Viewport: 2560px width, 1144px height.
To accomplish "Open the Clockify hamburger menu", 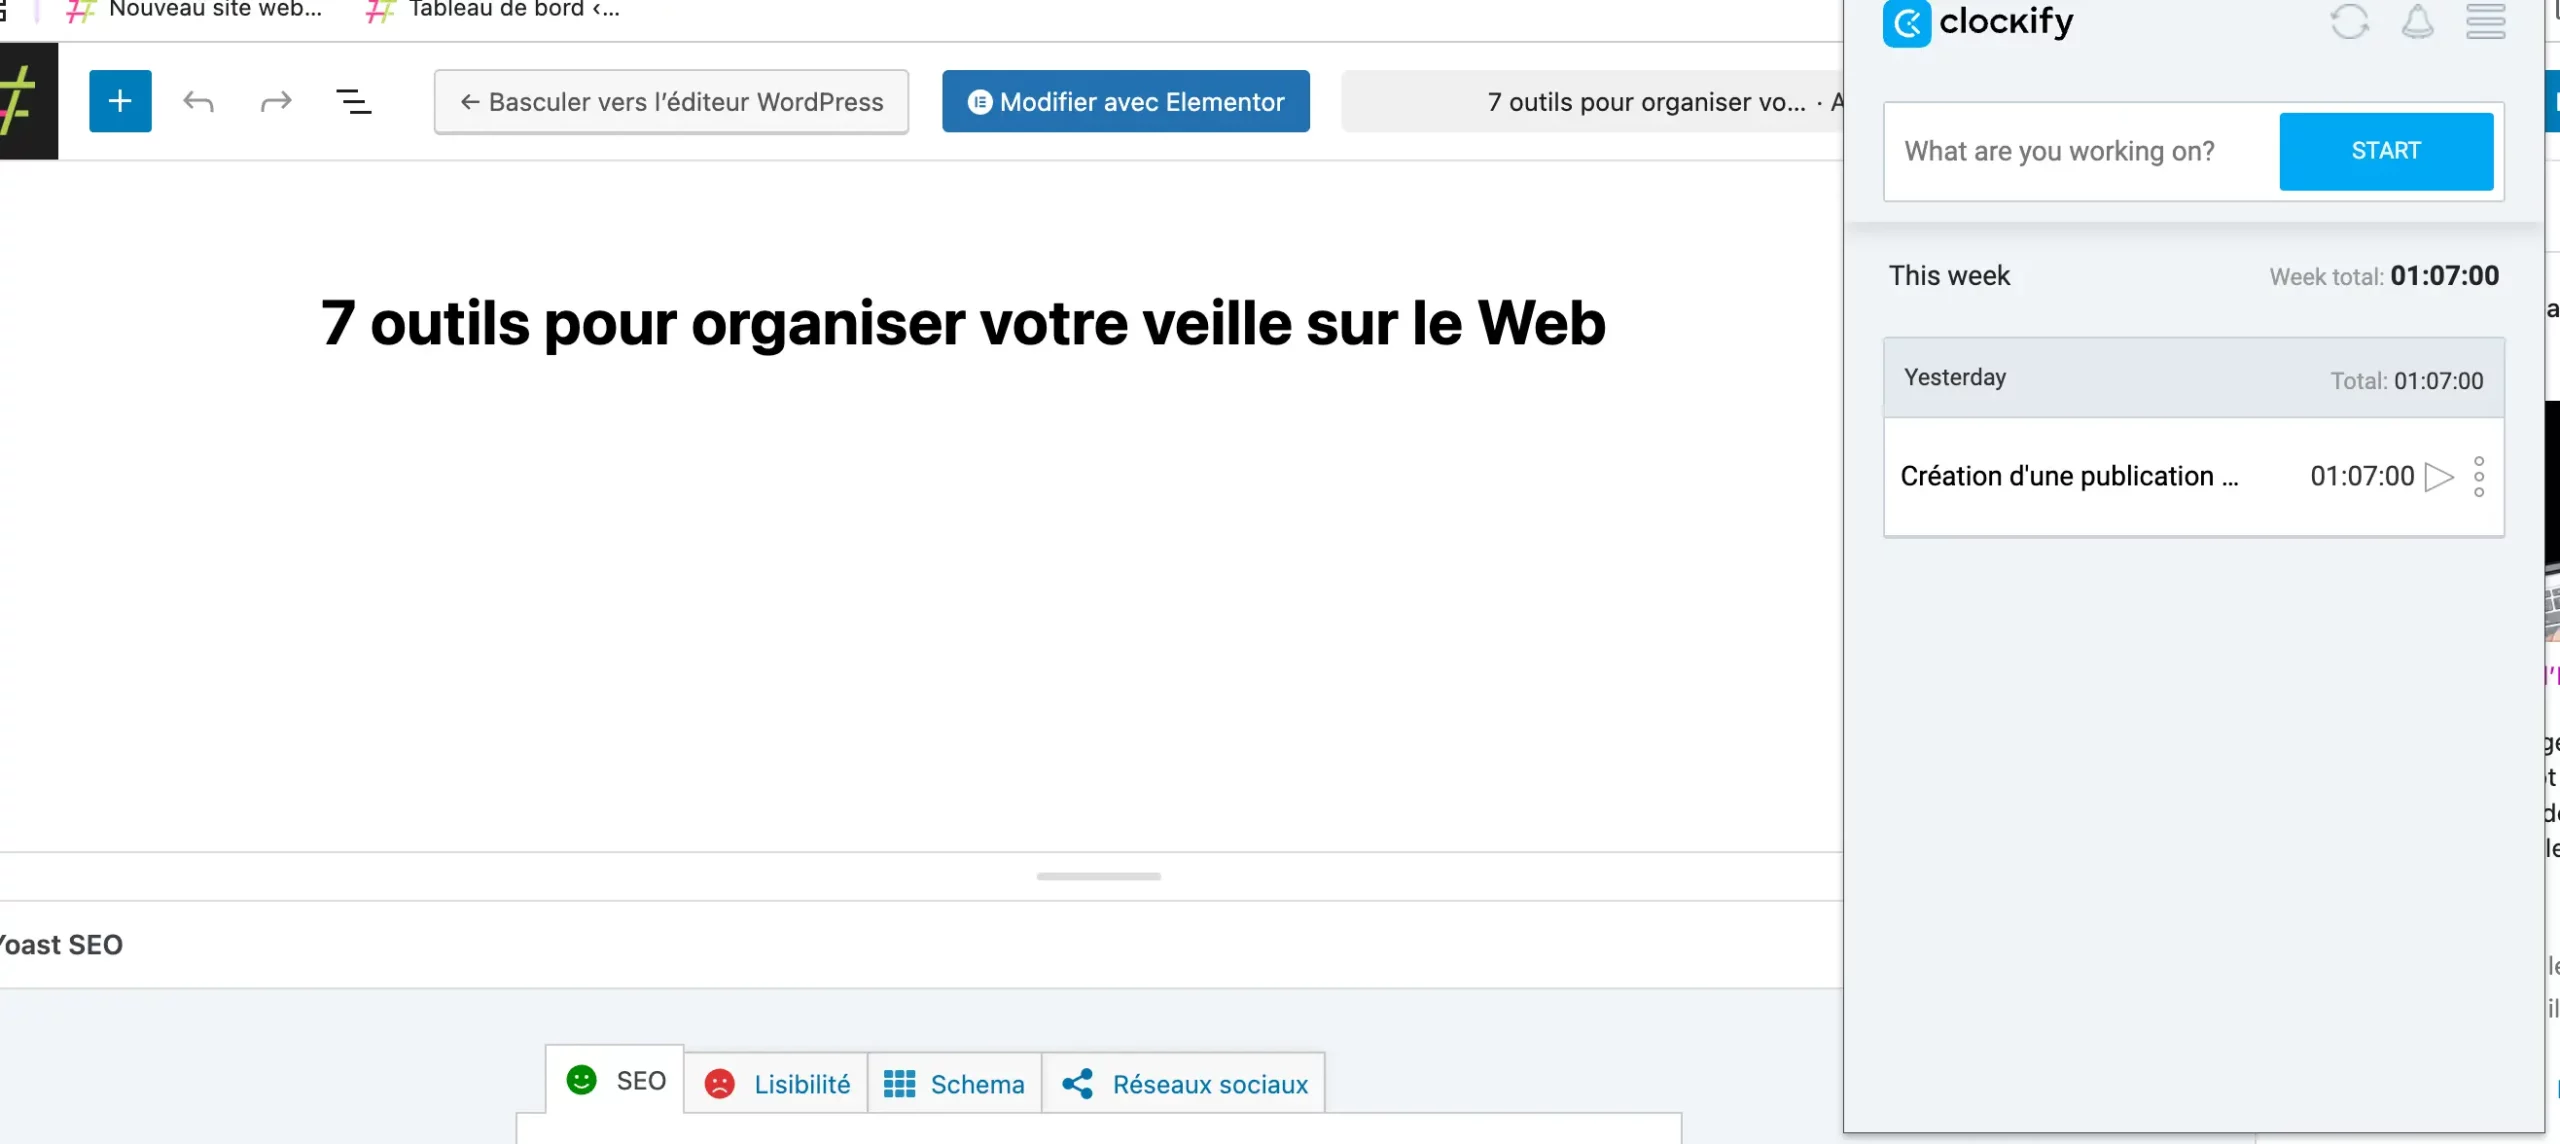I will pos(2485,22).
